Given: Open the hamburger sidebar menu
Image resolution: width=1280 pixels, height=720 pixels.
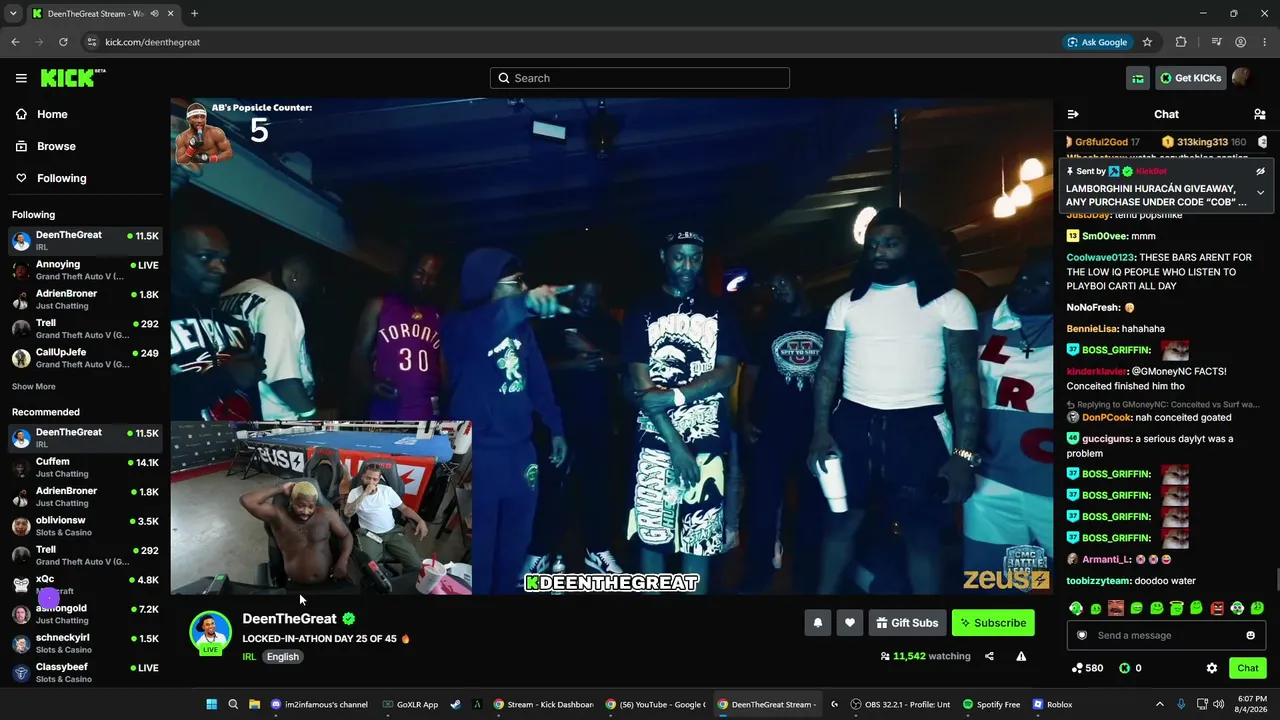Looking at the screenshot, I should 21,78.
